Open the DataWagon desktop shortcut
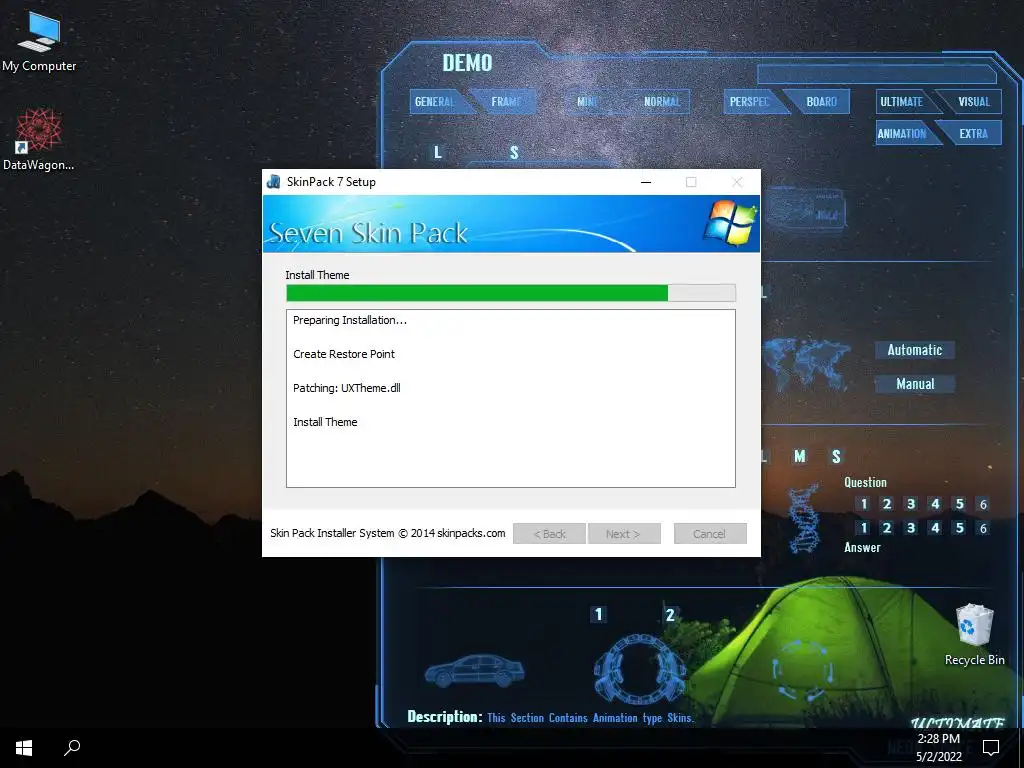1024x768 pixels. tap(39, 139)
